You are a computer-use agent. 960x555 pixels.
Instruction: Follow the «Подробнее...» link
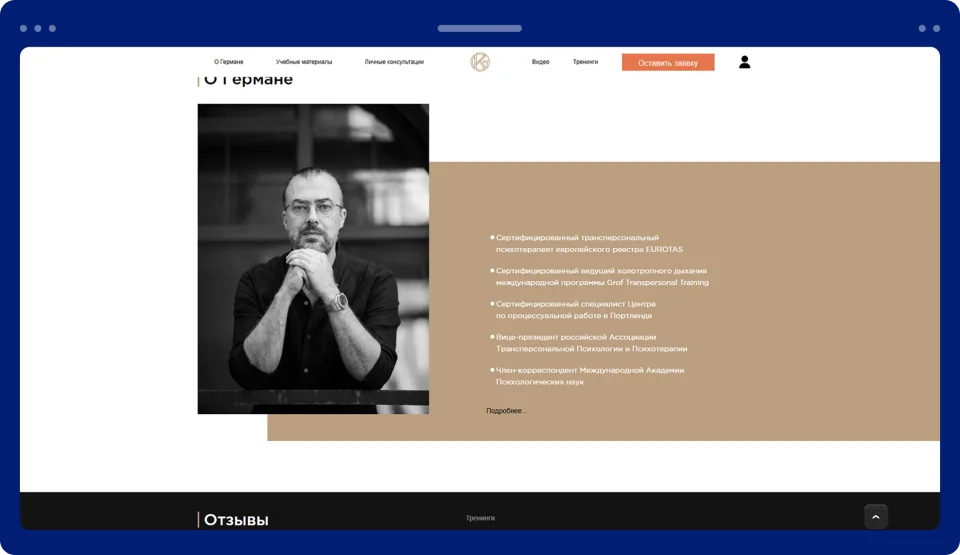point(506,411)
